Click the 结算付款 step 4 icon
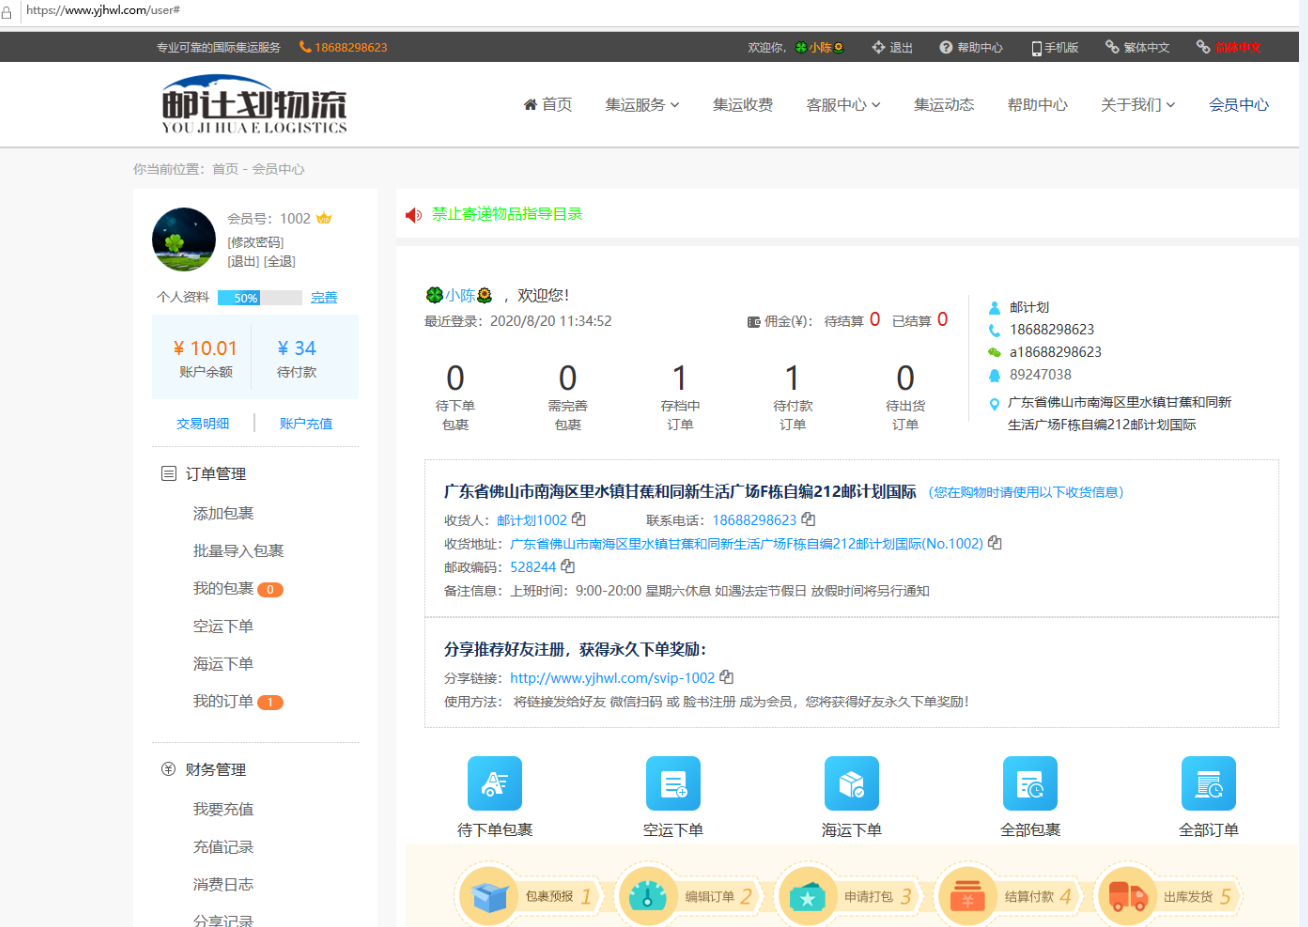1308x927 pixels. (x=967, y=897)
